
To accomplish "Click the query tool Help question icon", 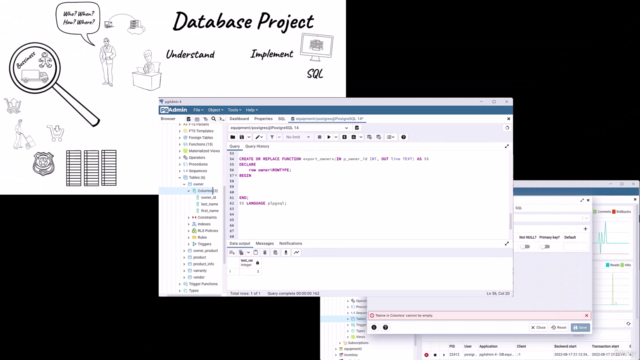I will (x=404, y=137).
